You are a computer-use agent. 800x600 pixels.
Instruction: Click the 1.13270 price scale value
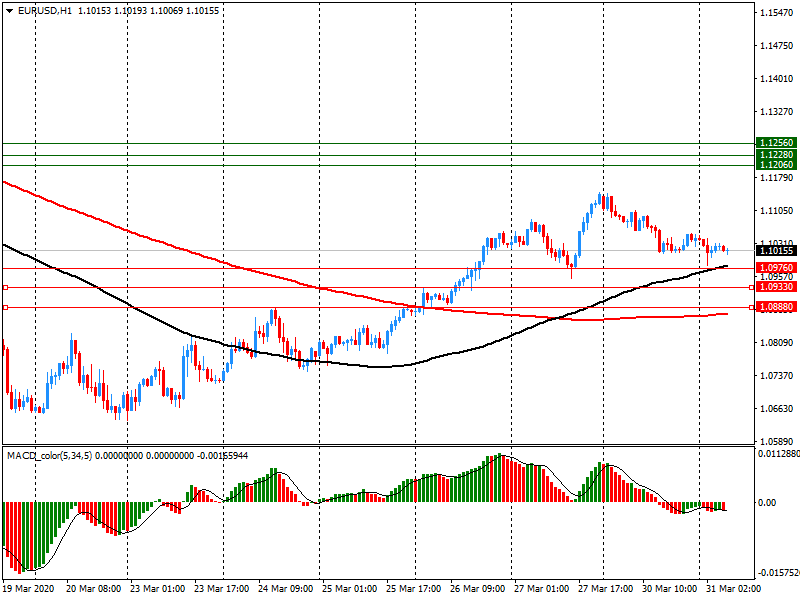[x=777, y=112]
